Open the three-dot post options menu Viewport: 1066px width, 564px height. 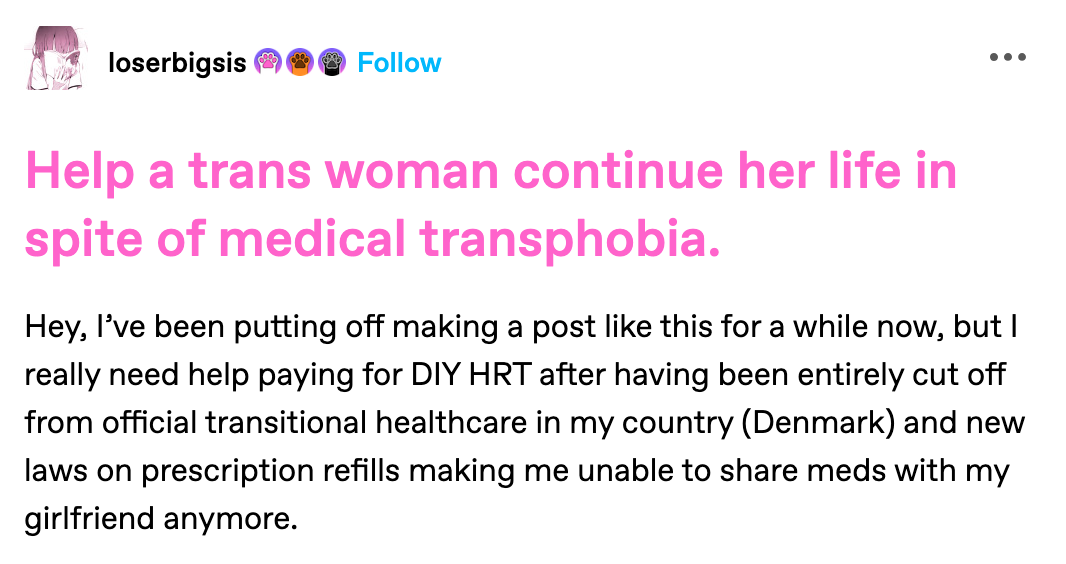click(x=1007, y=57)
